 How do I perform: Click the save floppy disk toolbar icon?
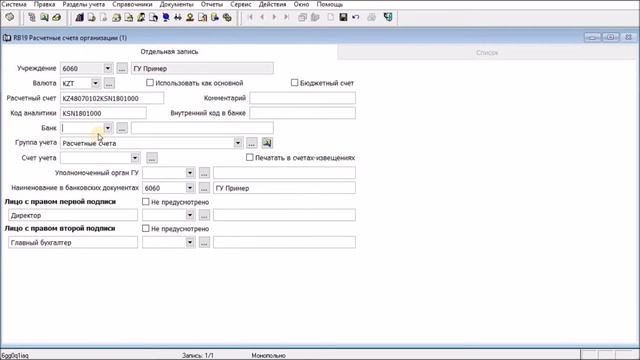tap(343, 17)
